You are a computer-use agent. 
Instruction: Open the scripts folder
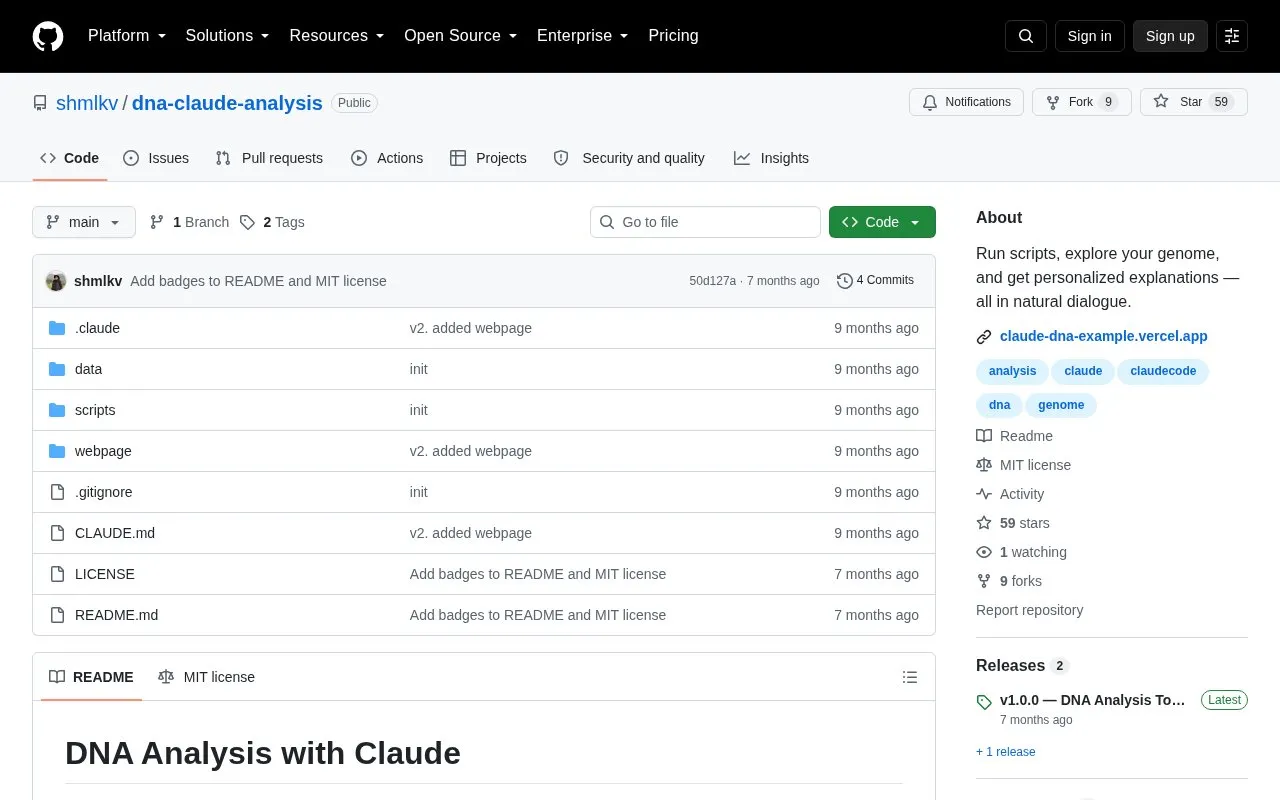(95, 410)
